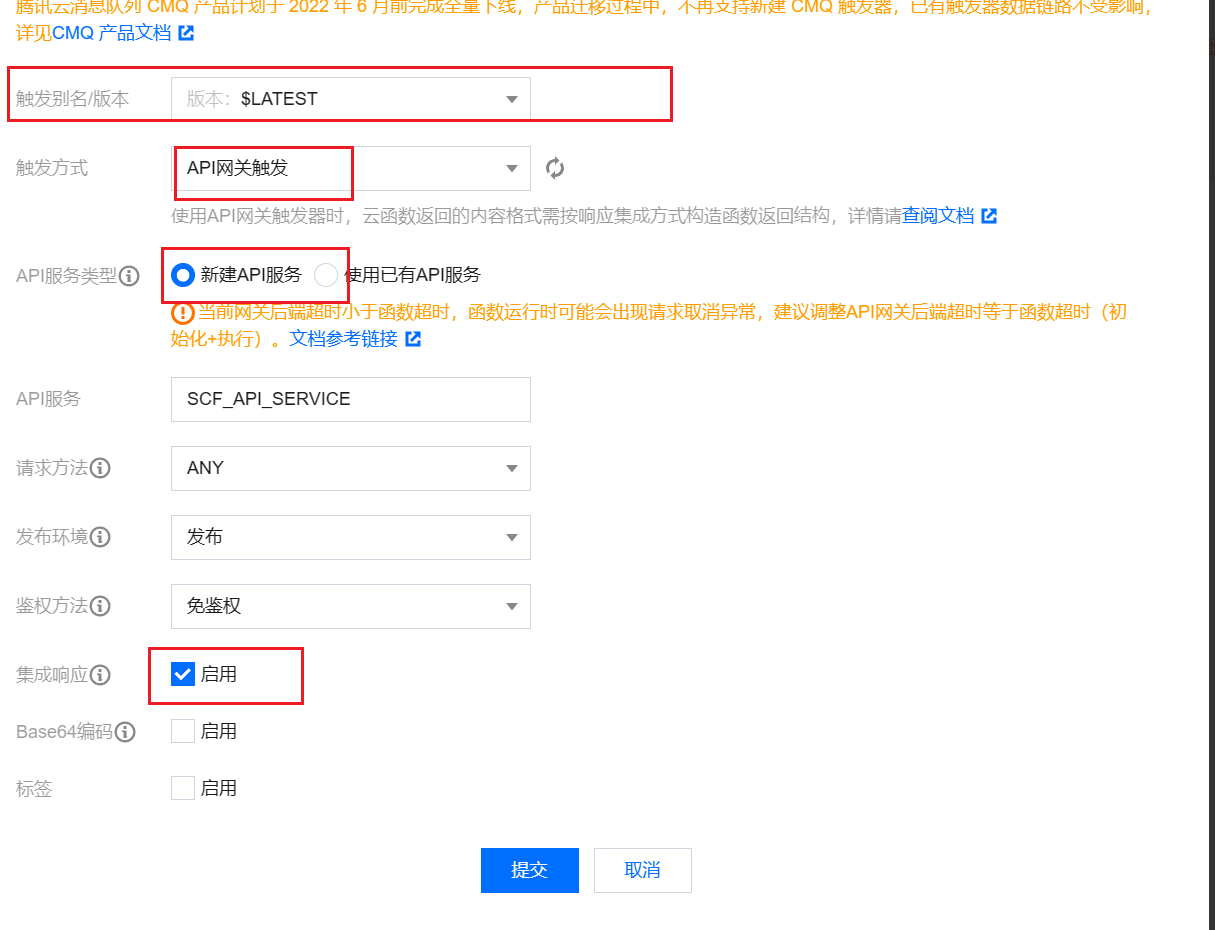Expand the 触发方式 API网关触发 dropdown
The width and height of the screenshot is (1215, 930).
coord(350,168)
